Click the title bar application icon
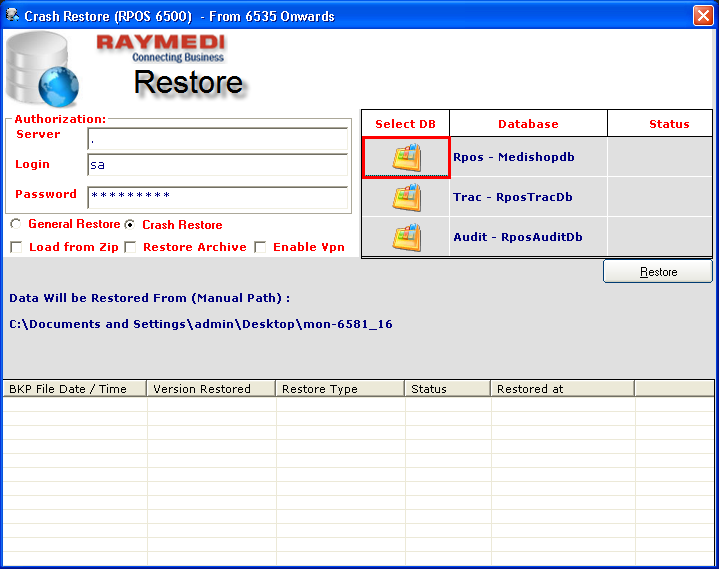719x569 pixels. click(x=12, y=15)
